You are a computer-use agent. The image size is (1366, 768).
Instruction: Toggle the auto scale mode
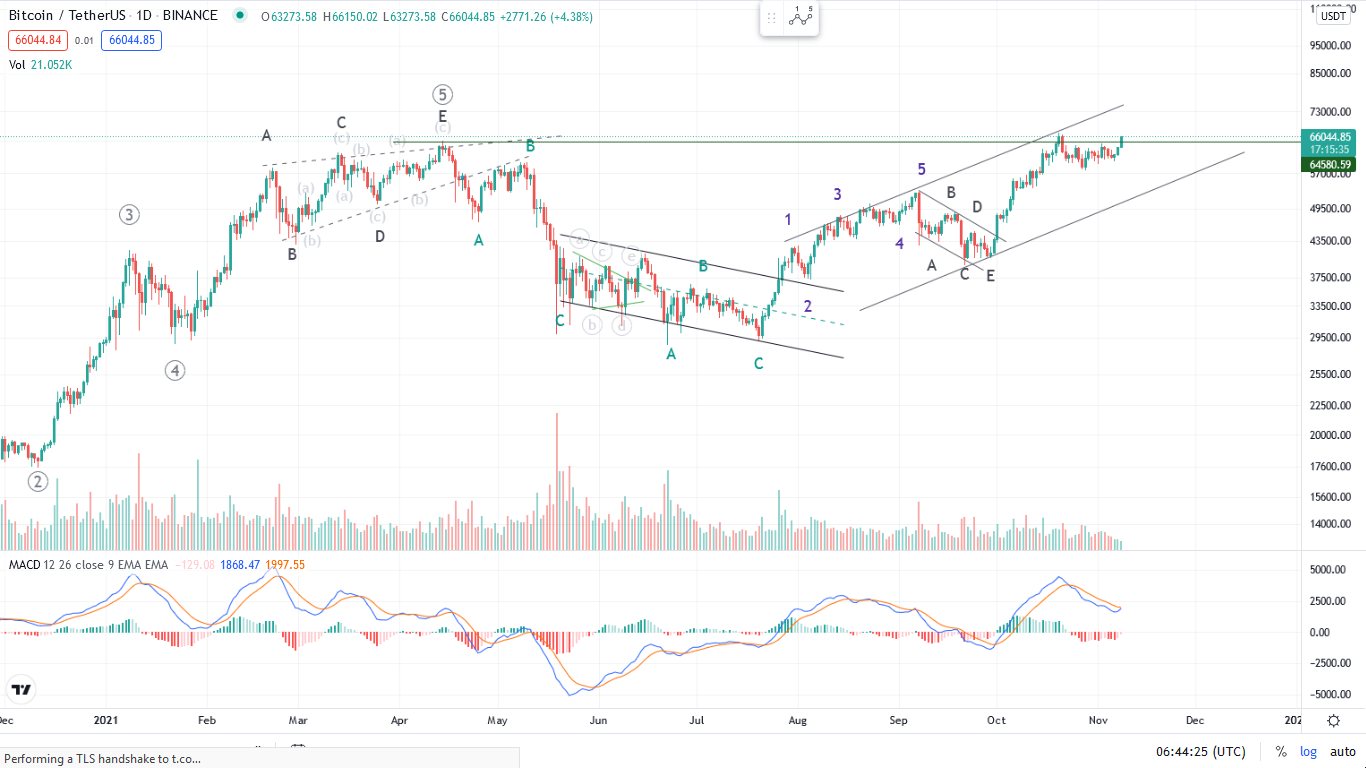click(1343, 751)
